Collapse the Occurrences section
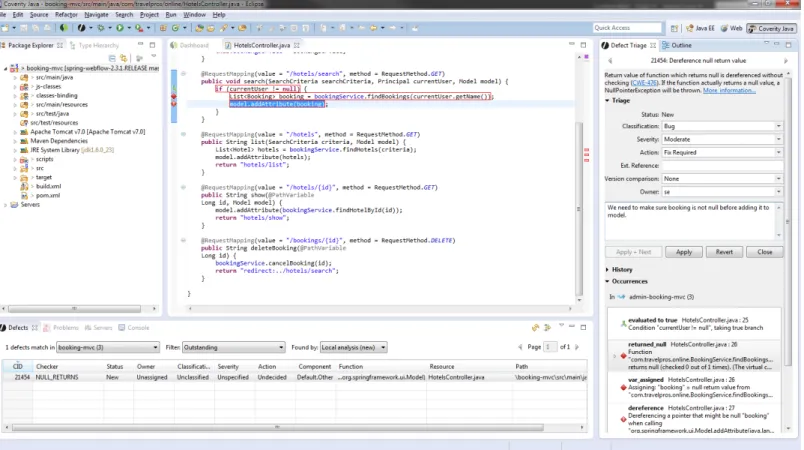The image size is (804, 450). coord(608,281)
